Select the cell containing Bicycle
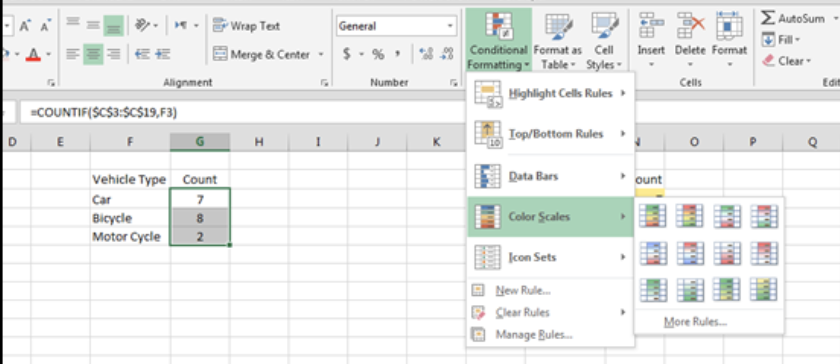This screenshot has height=364, width=840. point(130,218)
